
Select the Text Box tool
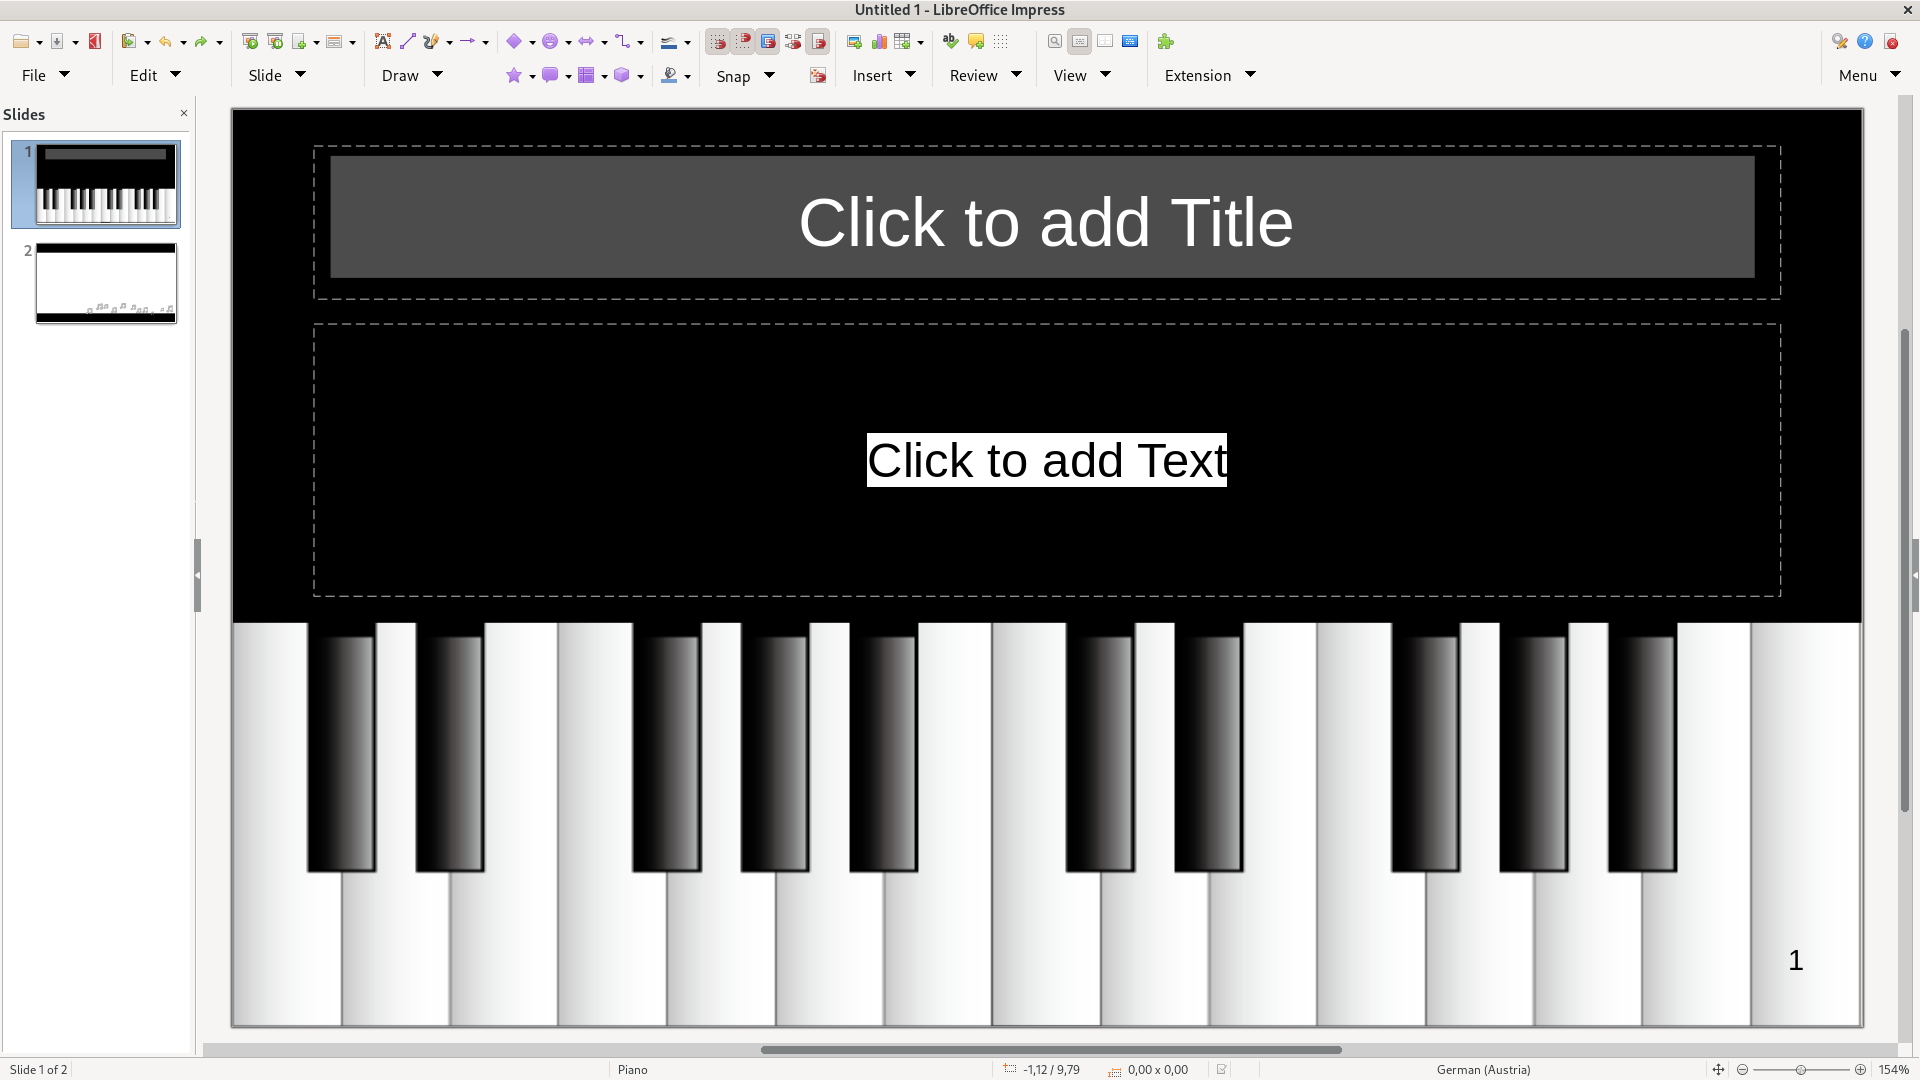coord(382,42)
